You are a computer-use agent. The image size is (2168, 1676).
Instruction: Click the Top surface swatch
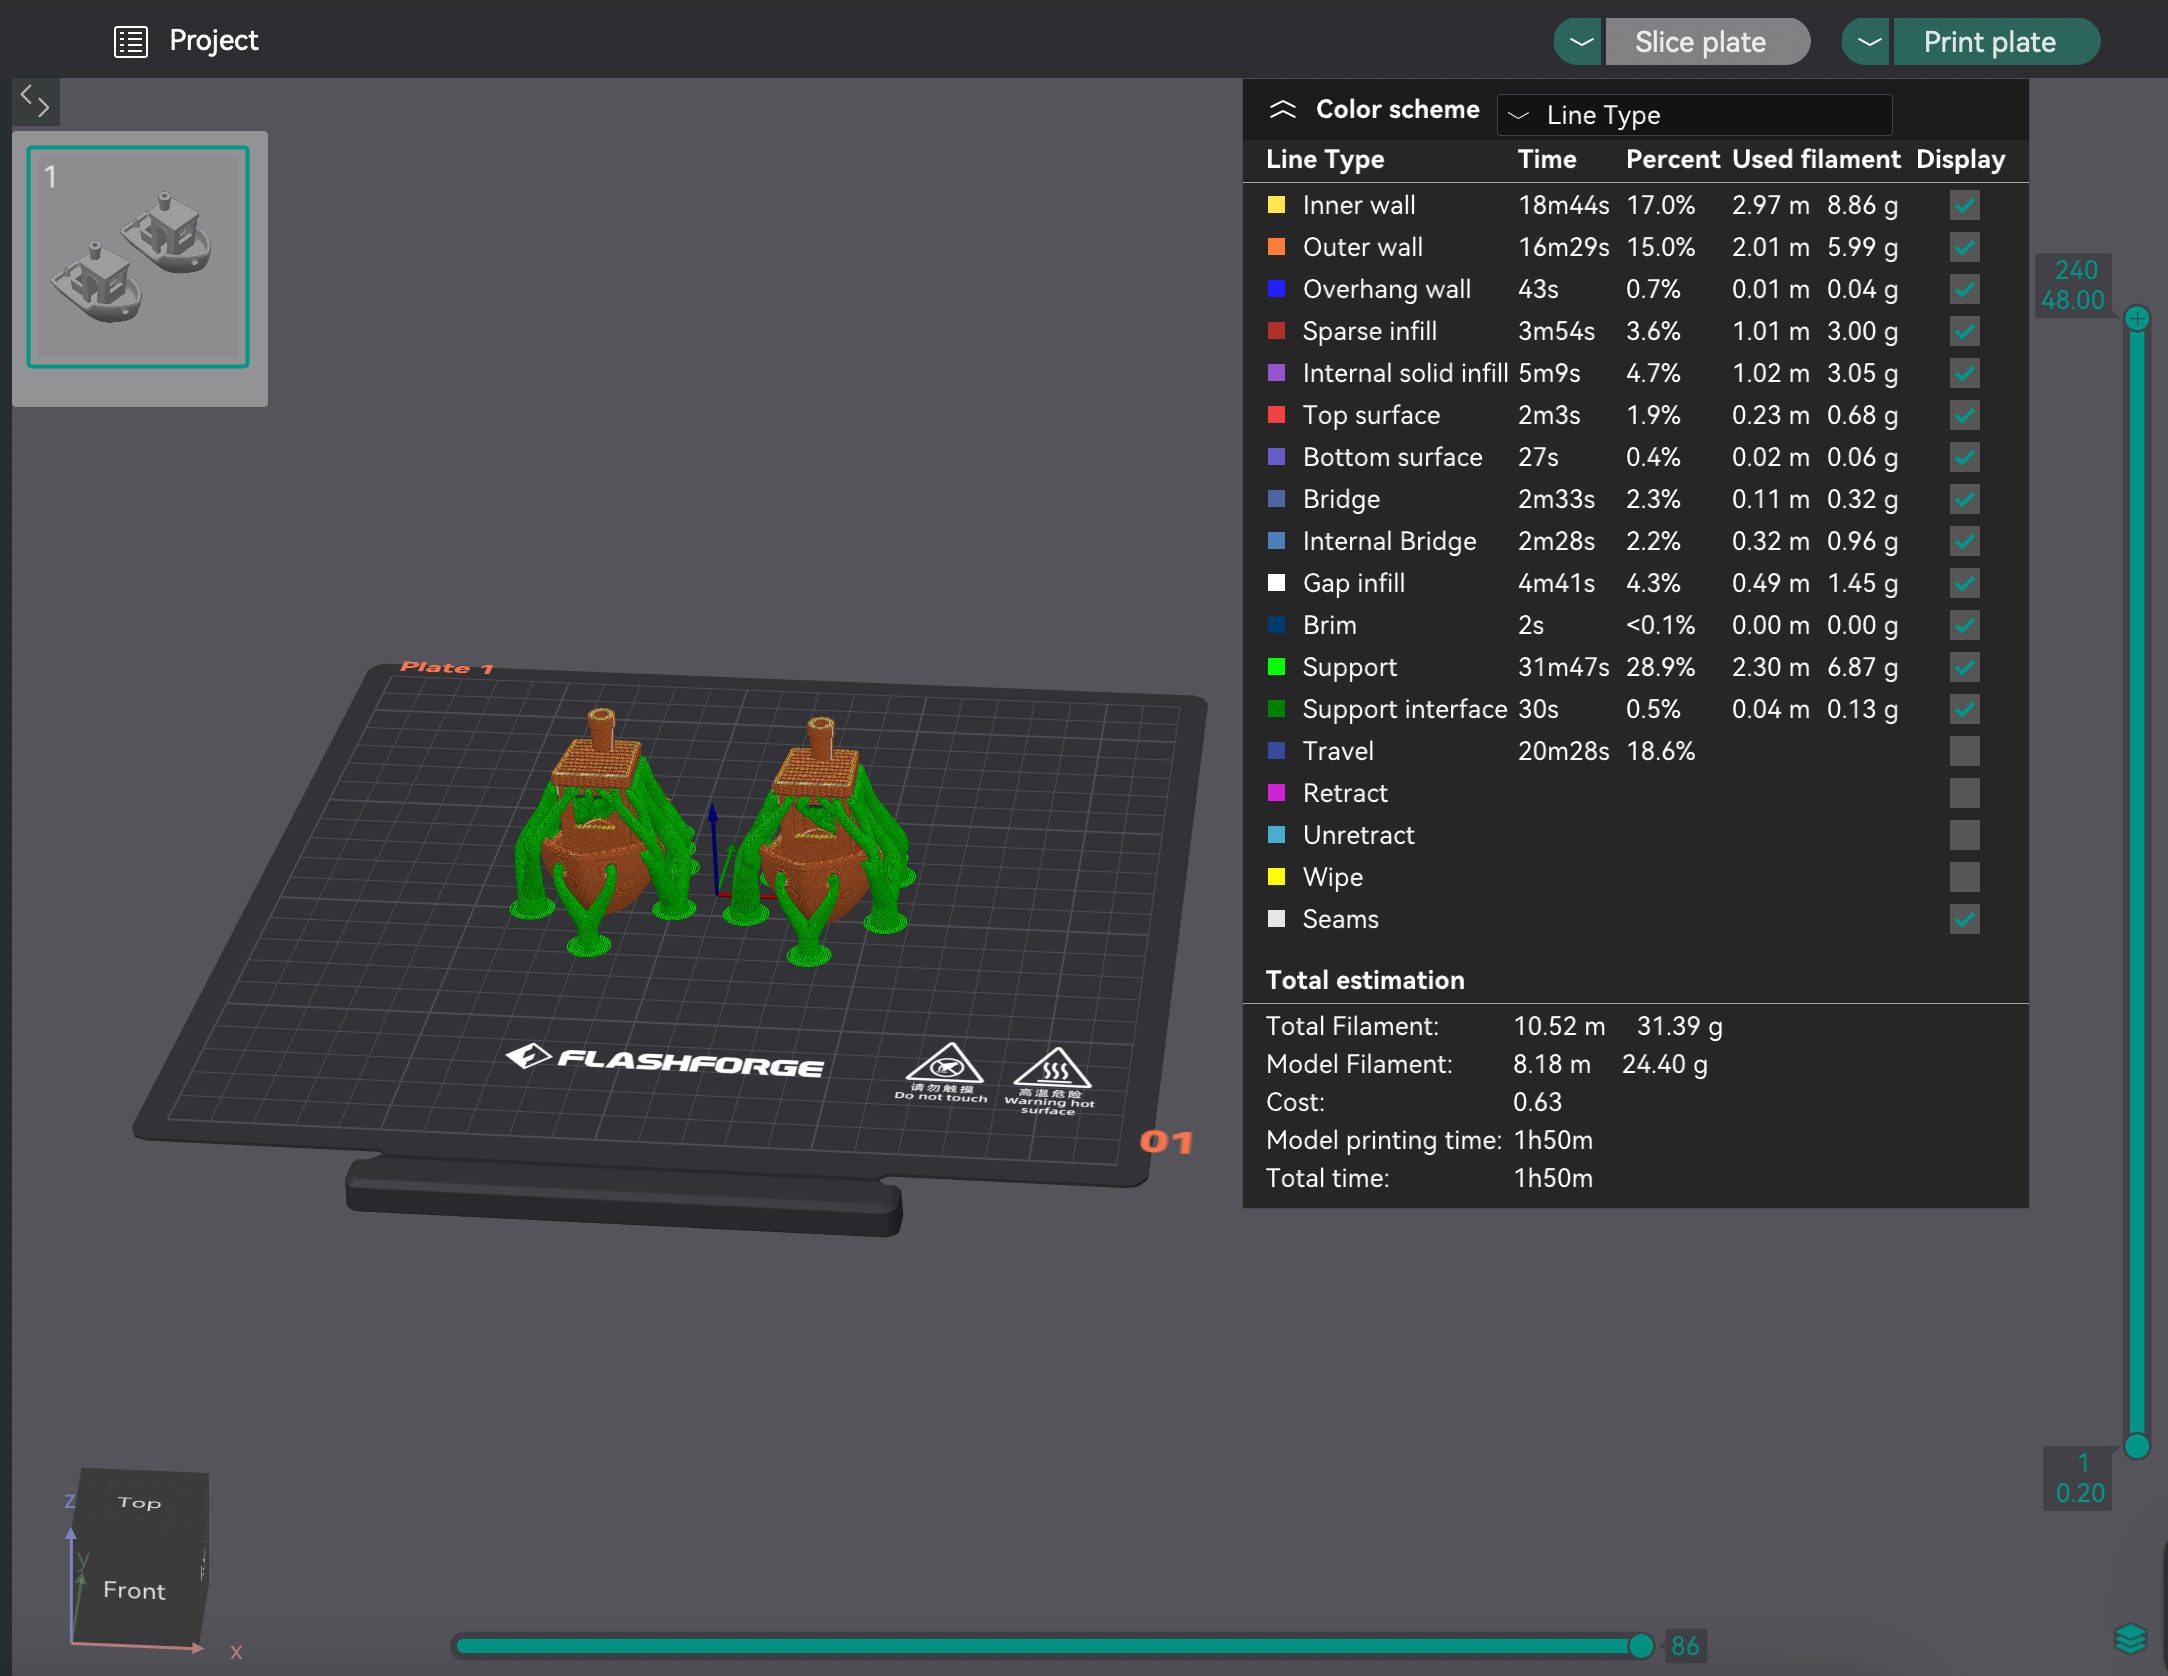[x=1277, y=415]
